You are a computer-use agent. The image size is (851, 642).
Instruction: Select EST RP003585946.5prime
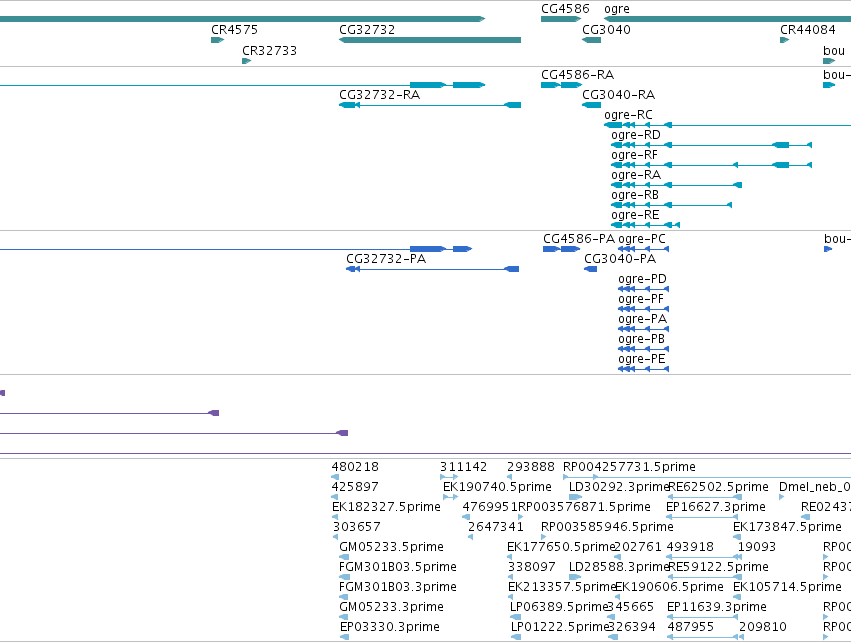click(x=607, y=527)
